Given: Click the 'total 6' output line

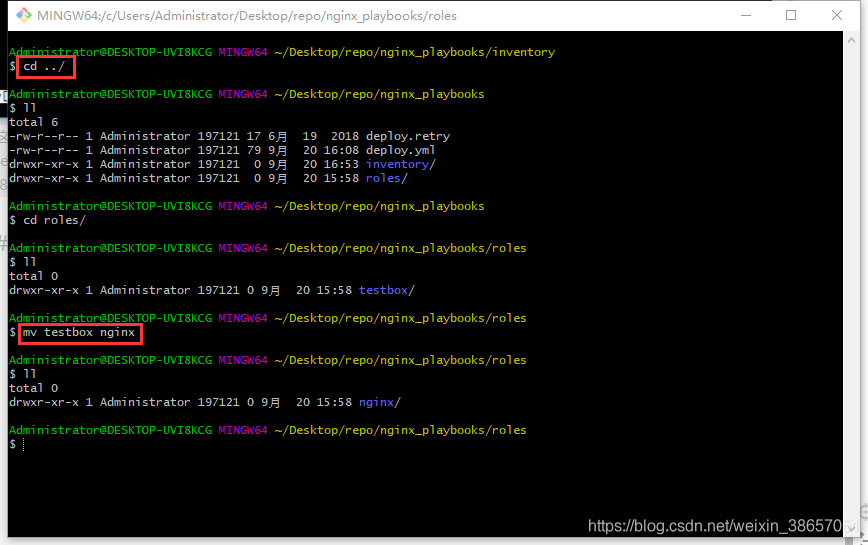Looking at the screenshot, I should (x=33, y=122).
